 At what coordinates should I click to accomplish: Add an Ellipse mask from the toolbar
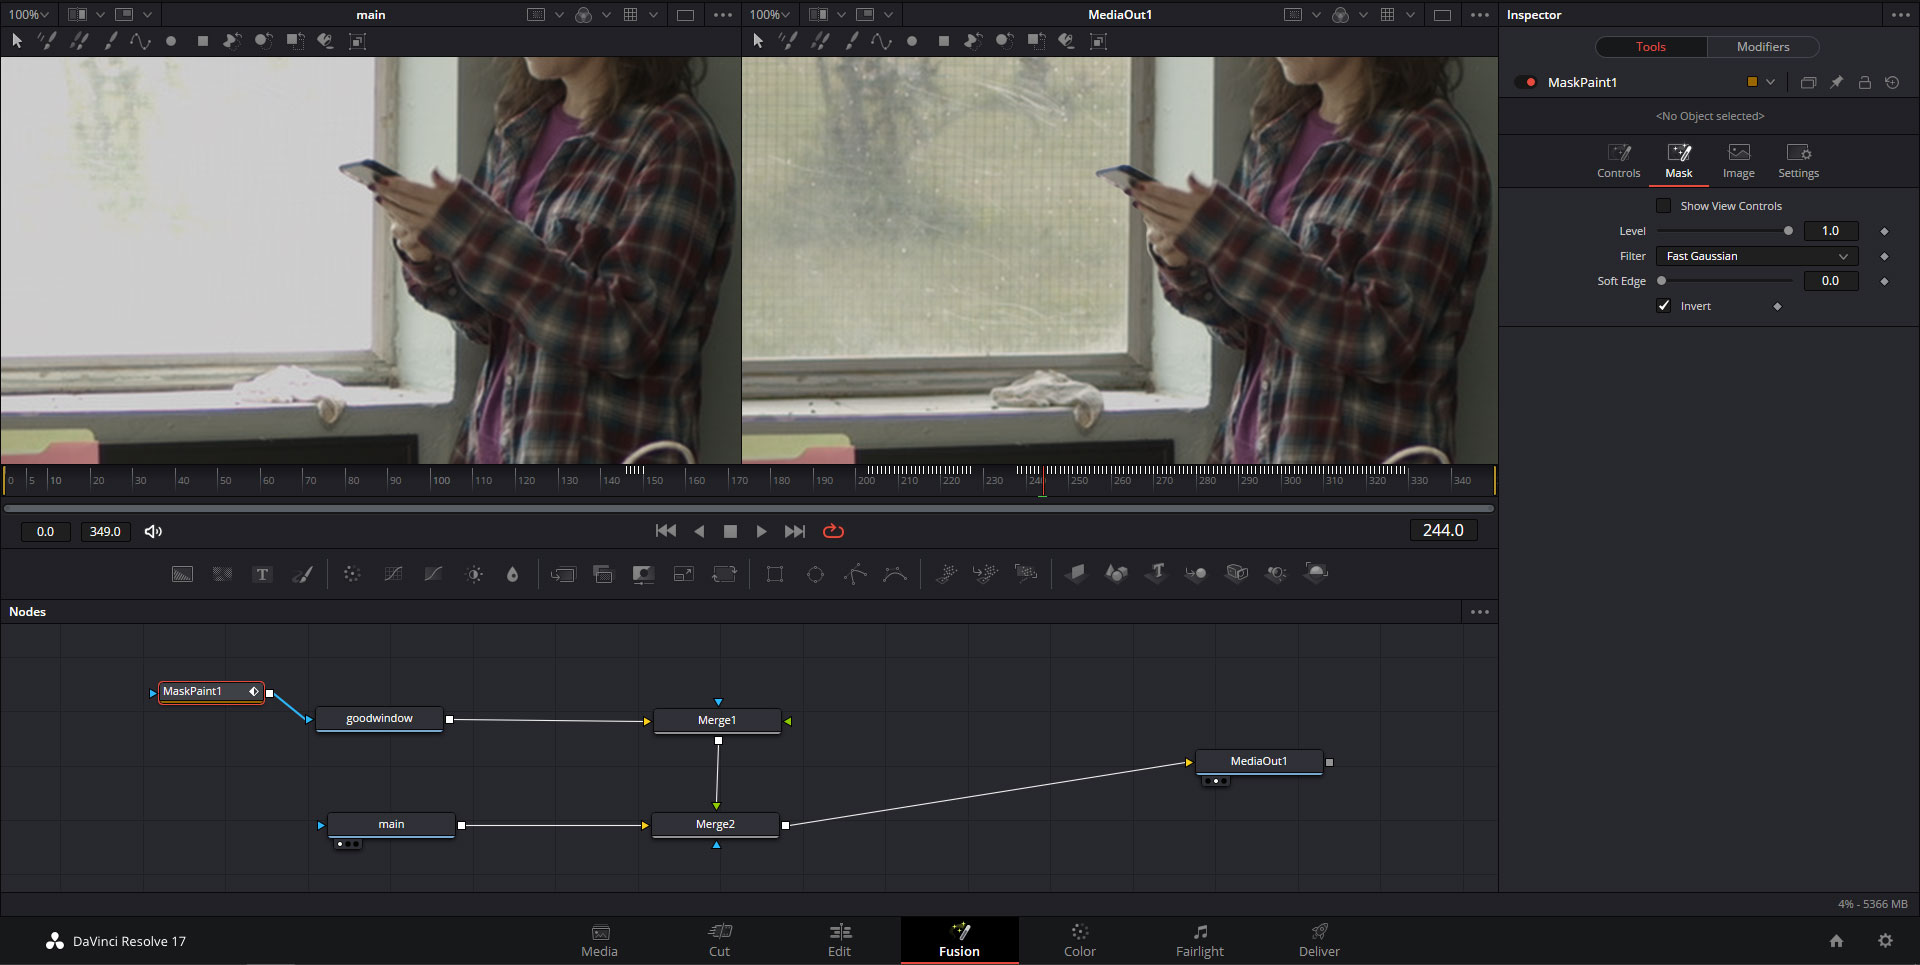[x=815, y=574]
